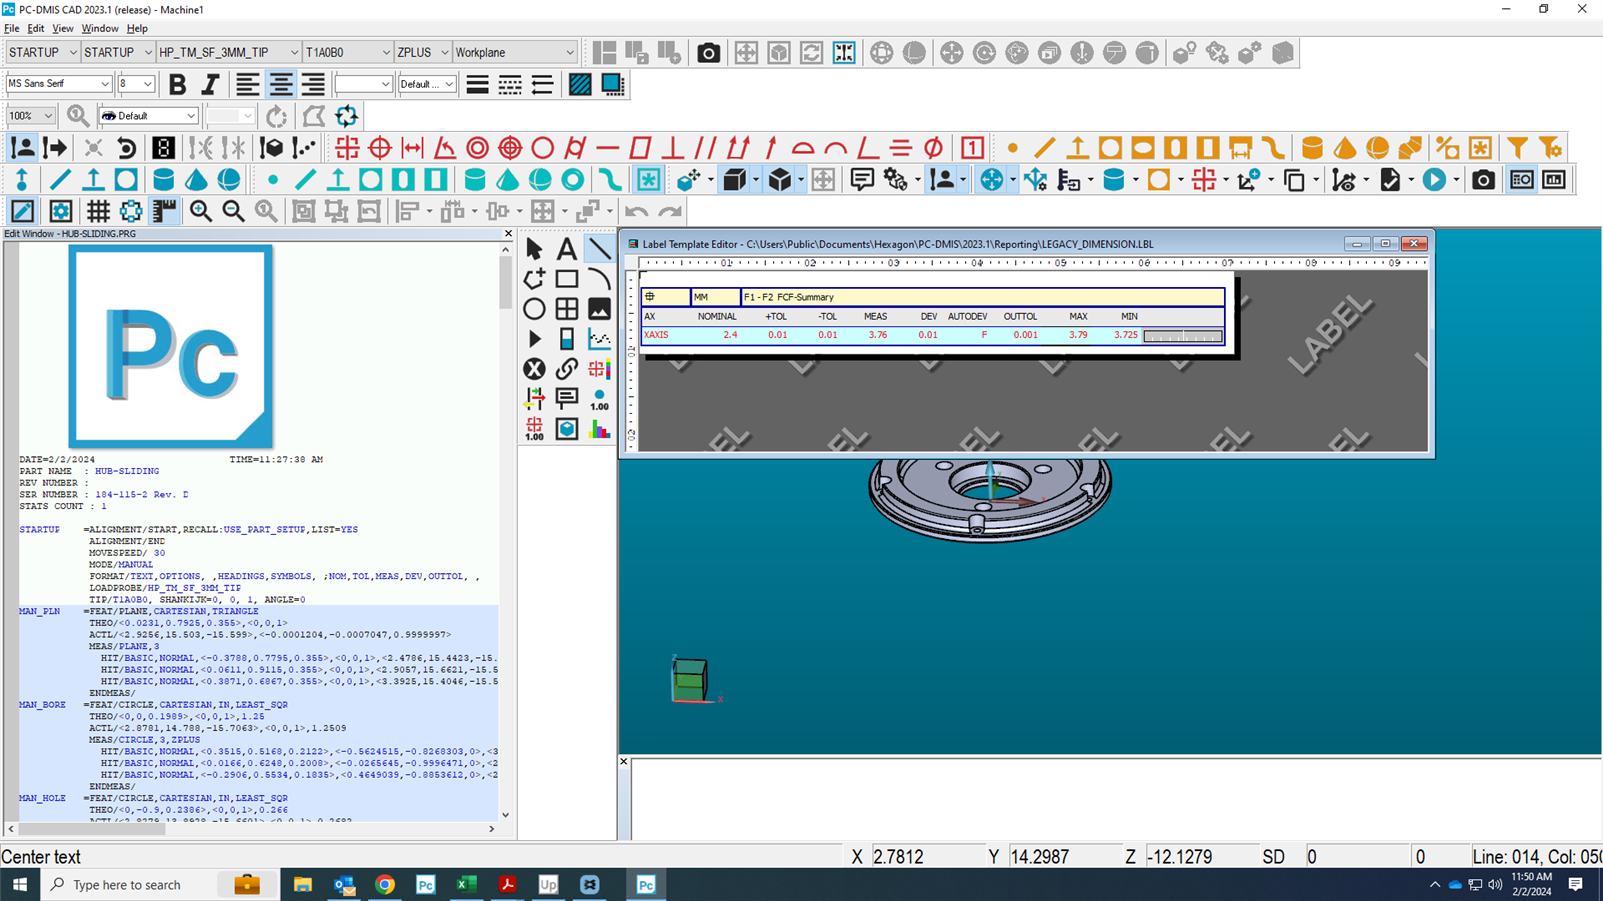Select the Line drawing tool in object palette
The height and width of the screenshot is (901, 1603).
pyautogui.click(x=599, y=249)
